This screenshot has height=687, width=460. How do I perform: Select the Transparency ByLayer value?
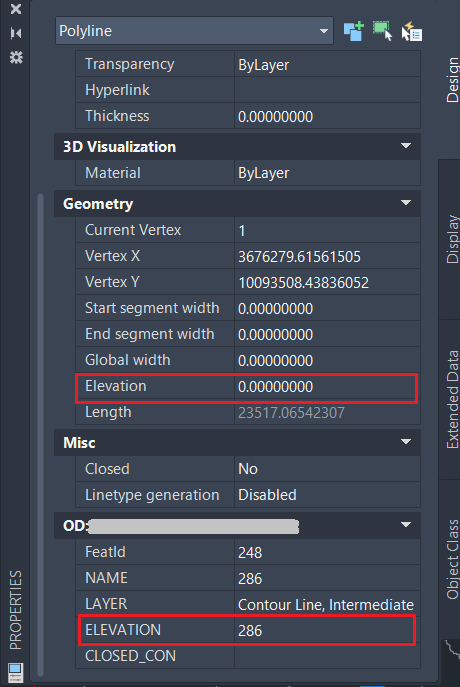pos(327,65)
